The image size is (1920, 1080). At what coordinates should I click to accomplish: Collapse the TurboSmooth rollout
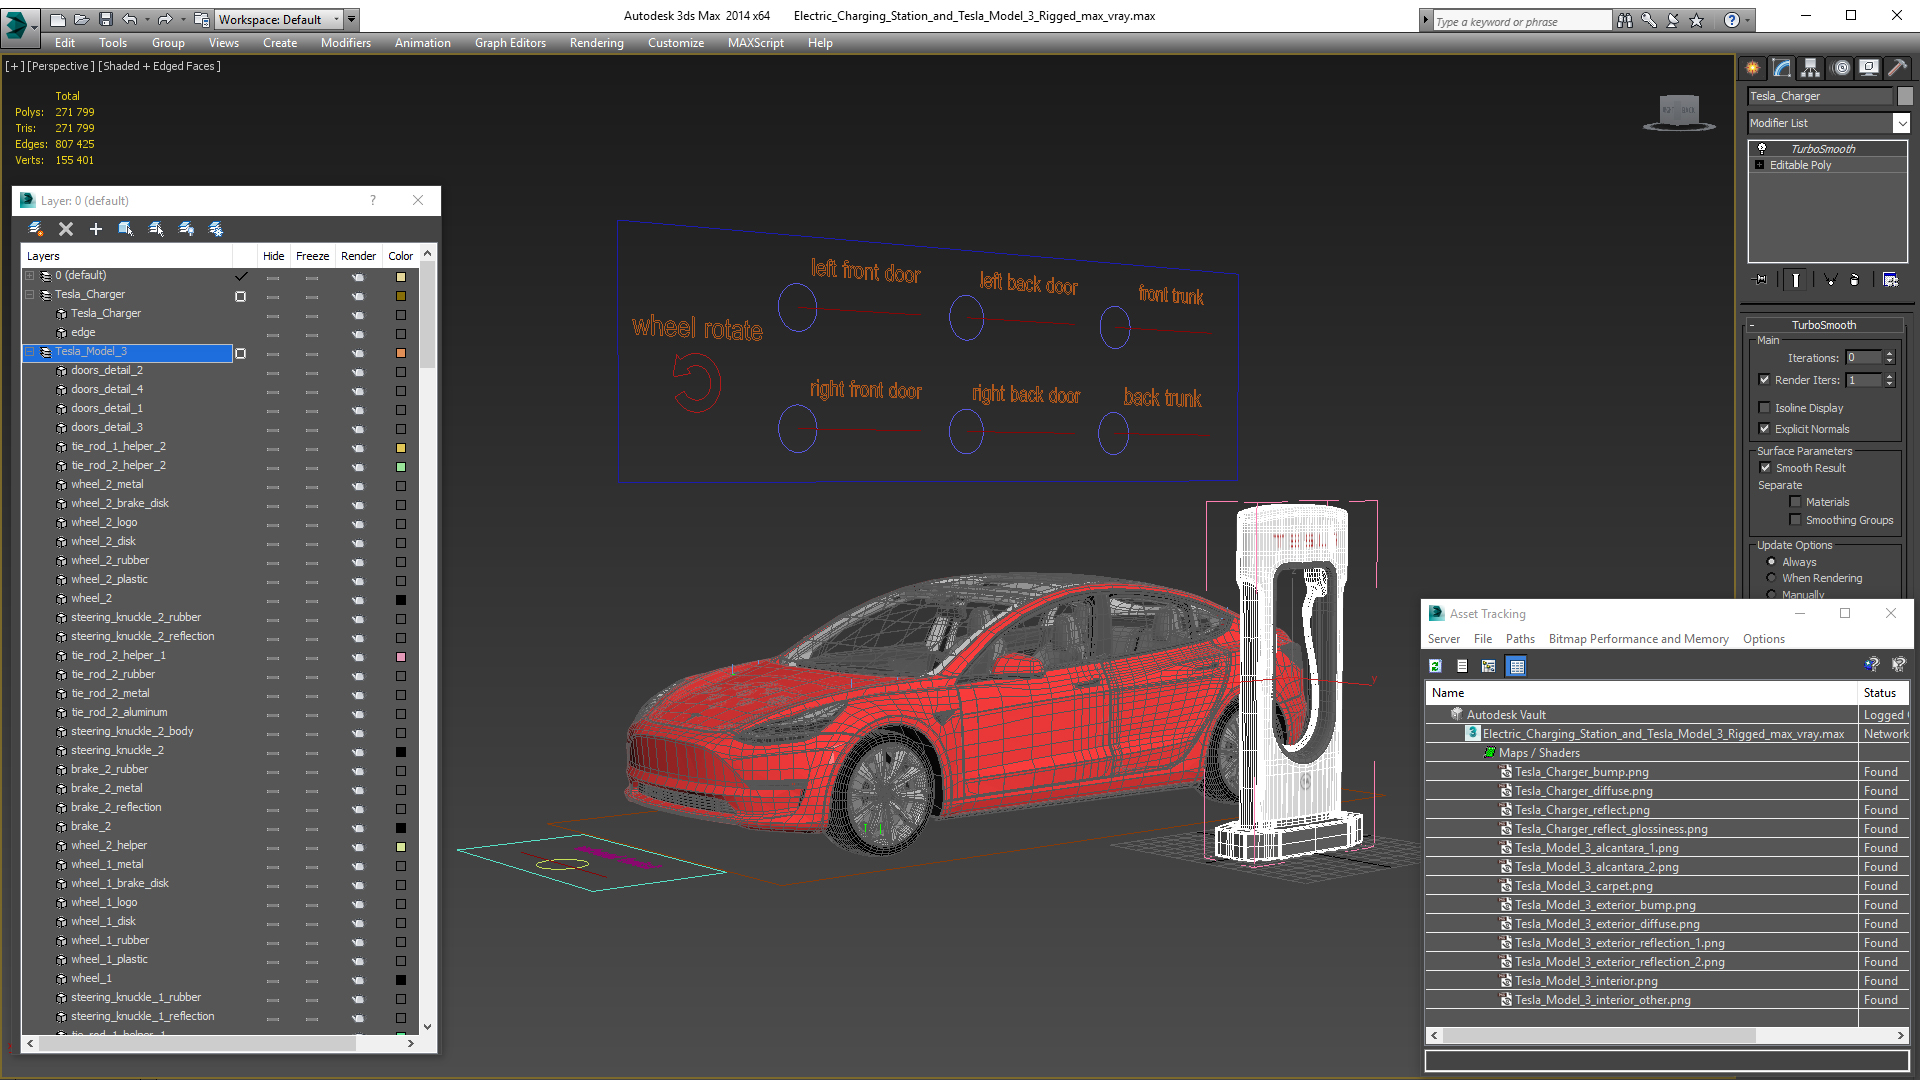click(1752, 325)
